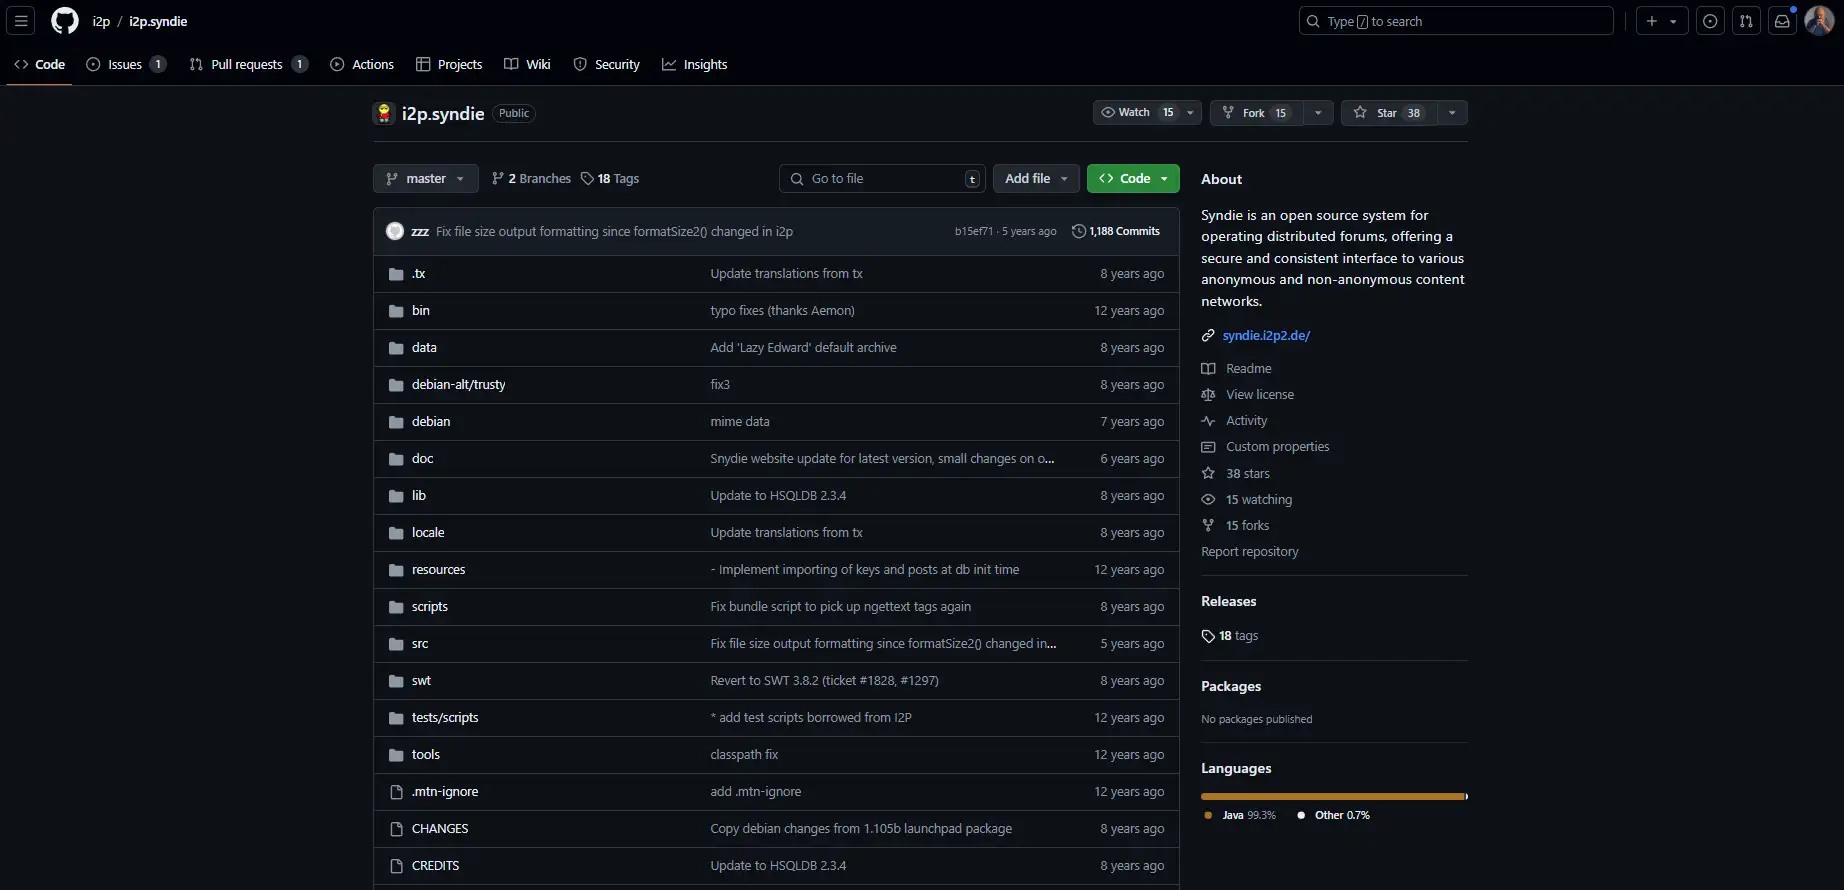Expand the Fork options dropdown arrow
Viewport: 1844px width, 890px height.
[x=1318, y=113]
